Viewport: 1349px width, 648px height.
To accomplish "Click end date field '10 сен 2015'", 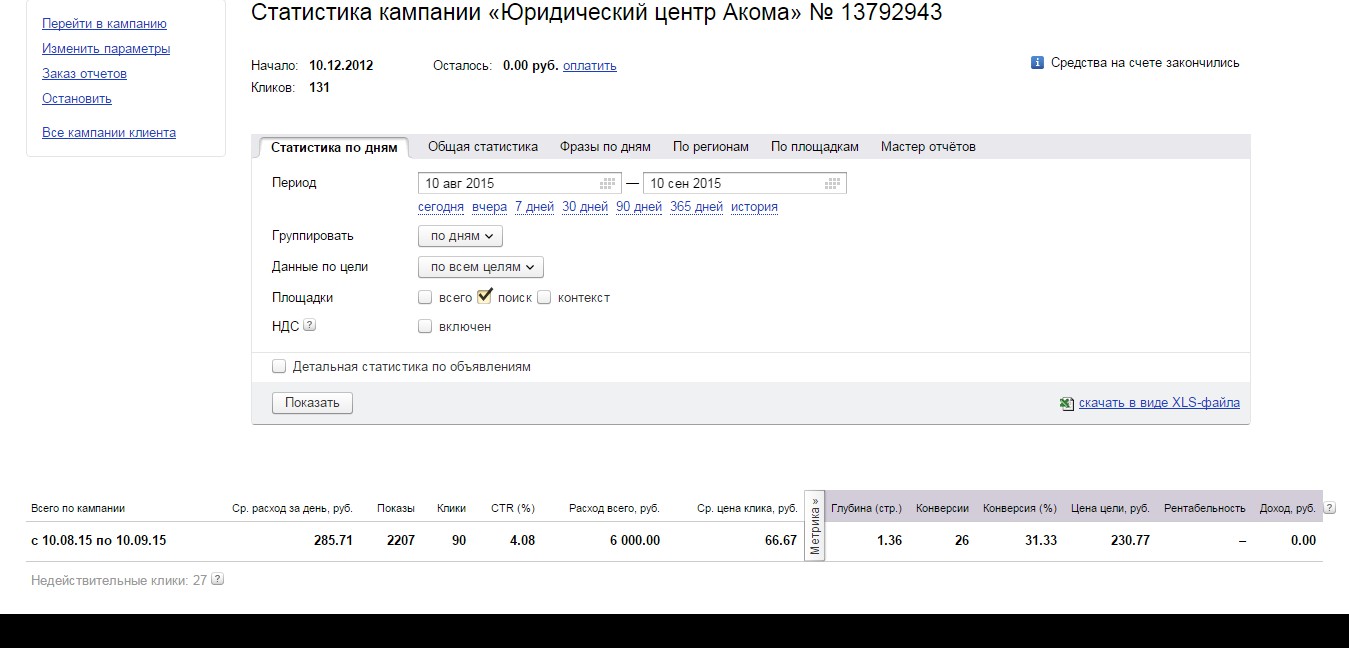I will [745, 184].
